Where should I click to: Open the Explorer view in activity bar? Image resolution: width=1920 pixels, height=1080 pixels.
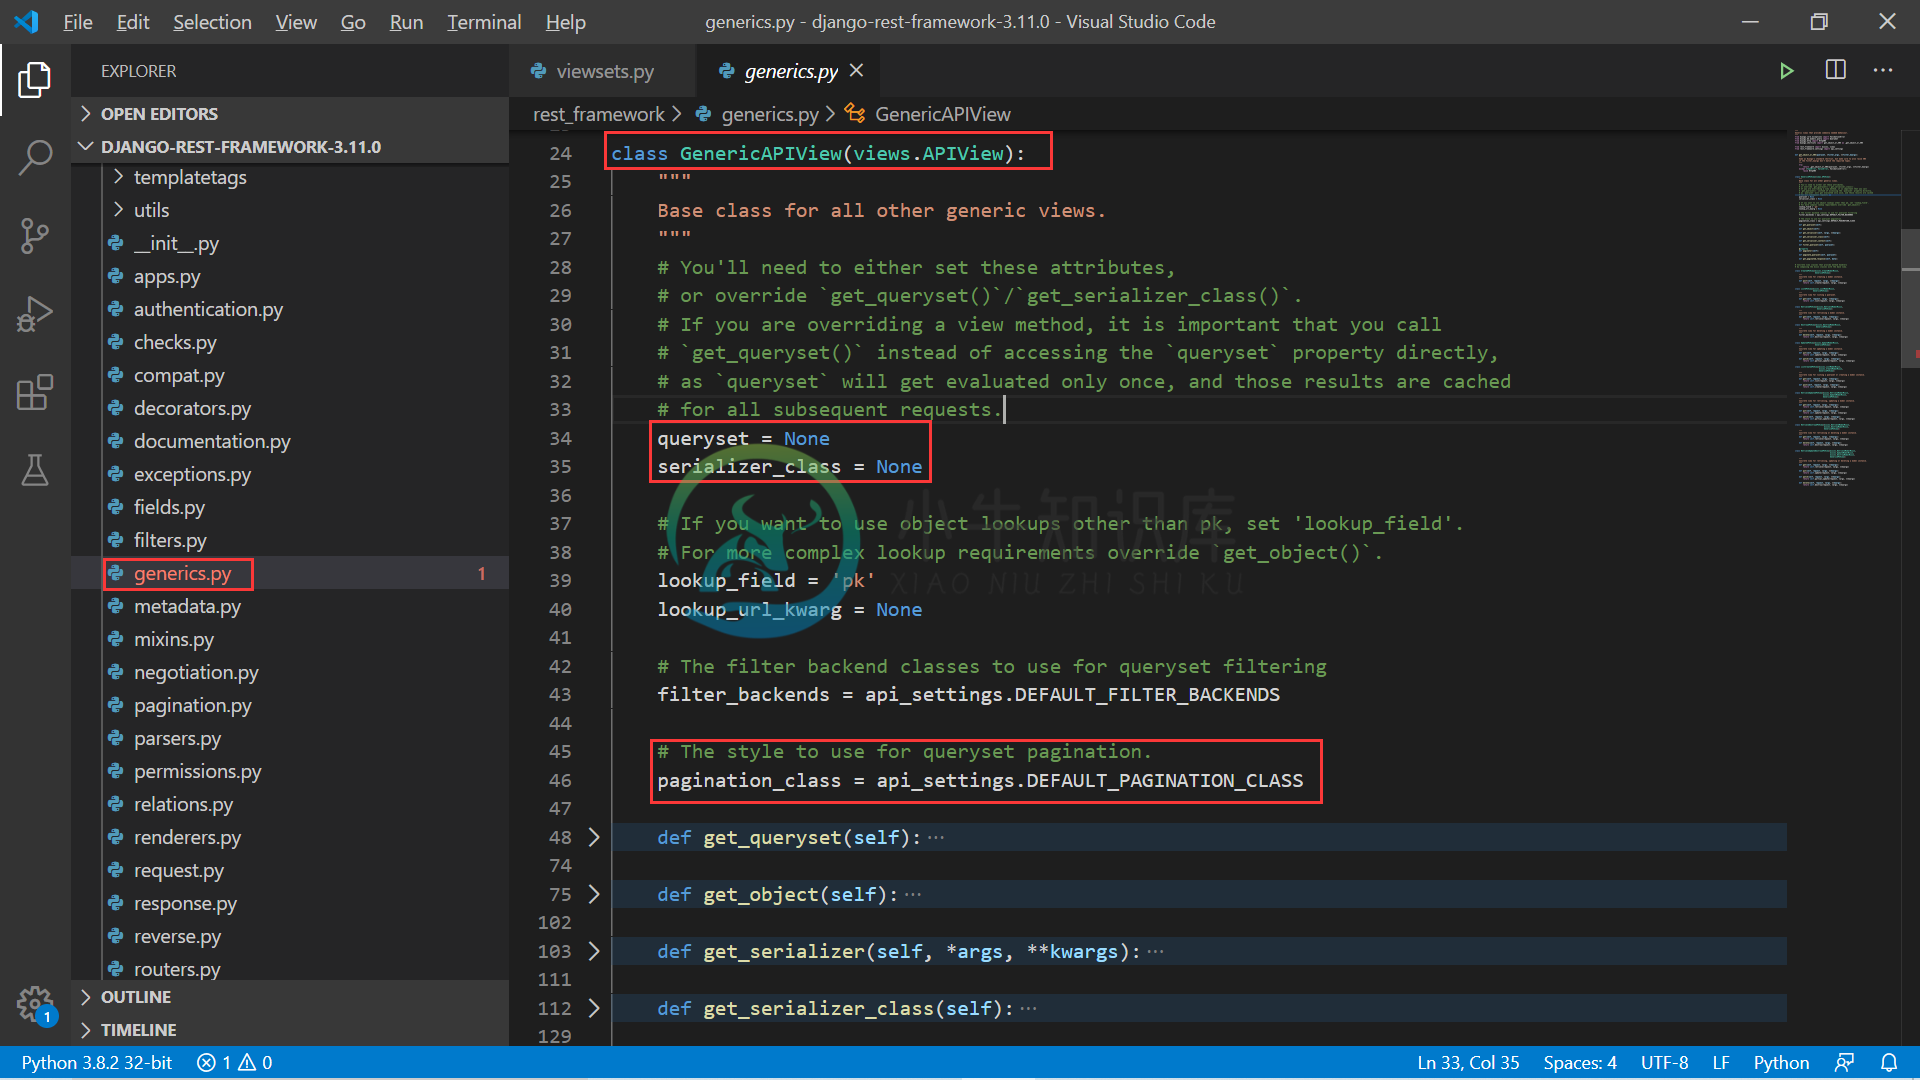pos(35,80)
